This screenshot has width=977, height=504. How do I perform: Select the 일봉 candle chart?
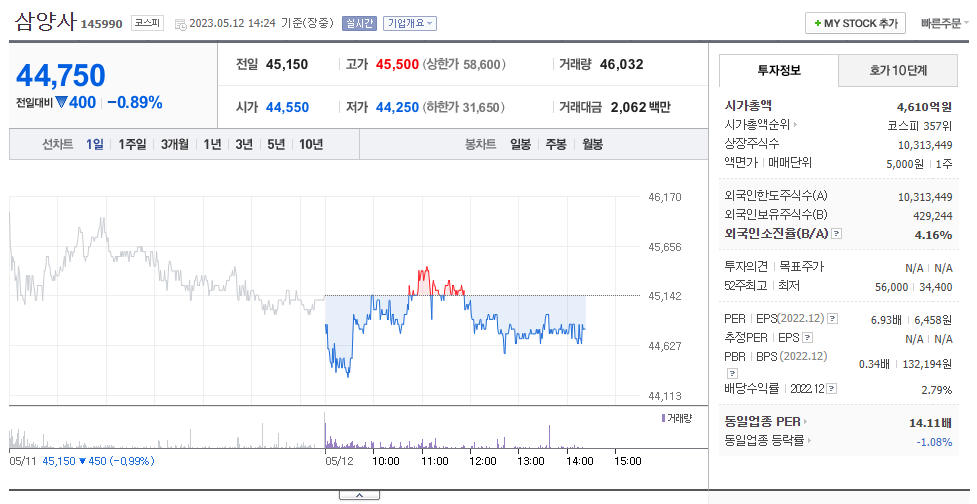pyautogui.click(x=520, y=145)
